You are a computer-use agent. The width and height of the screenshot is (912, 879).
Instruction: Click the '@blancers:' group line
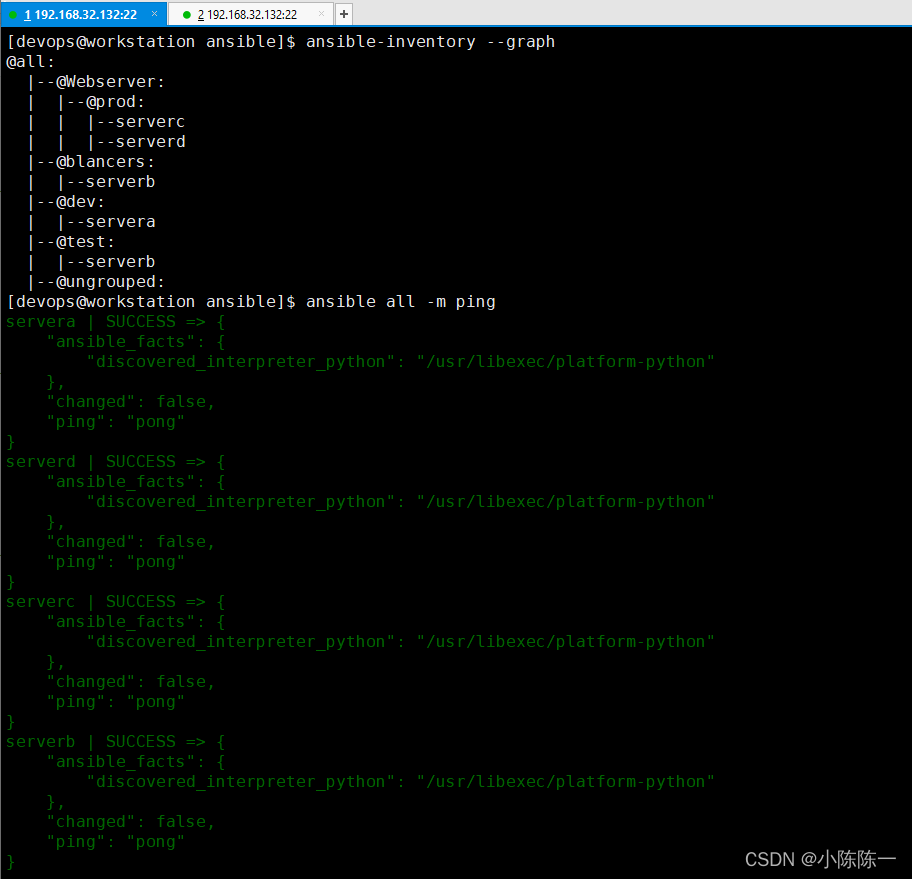(105, 162)
